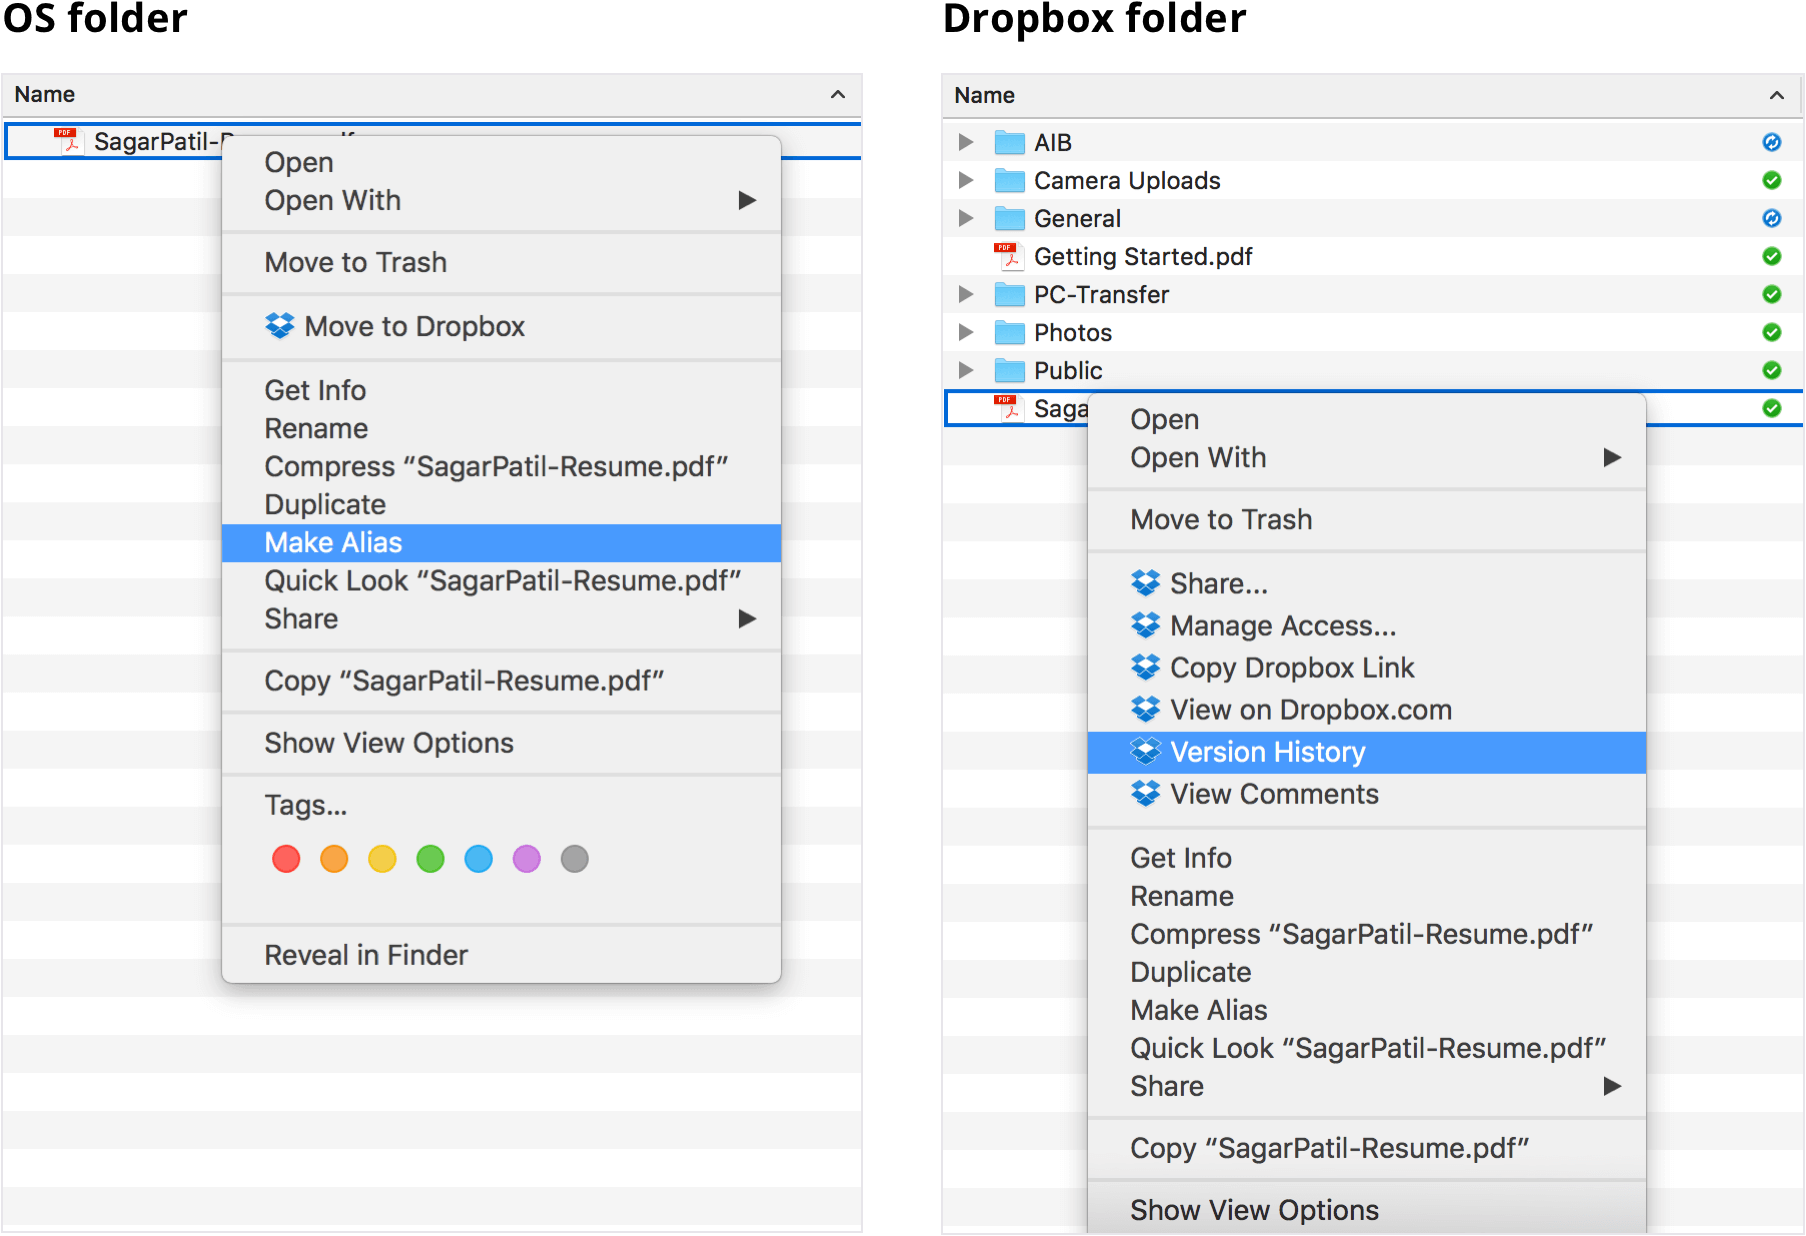
Task: Select the Getting Started.pdf row
Action: pyautogui.click(x=1372, y=256)
